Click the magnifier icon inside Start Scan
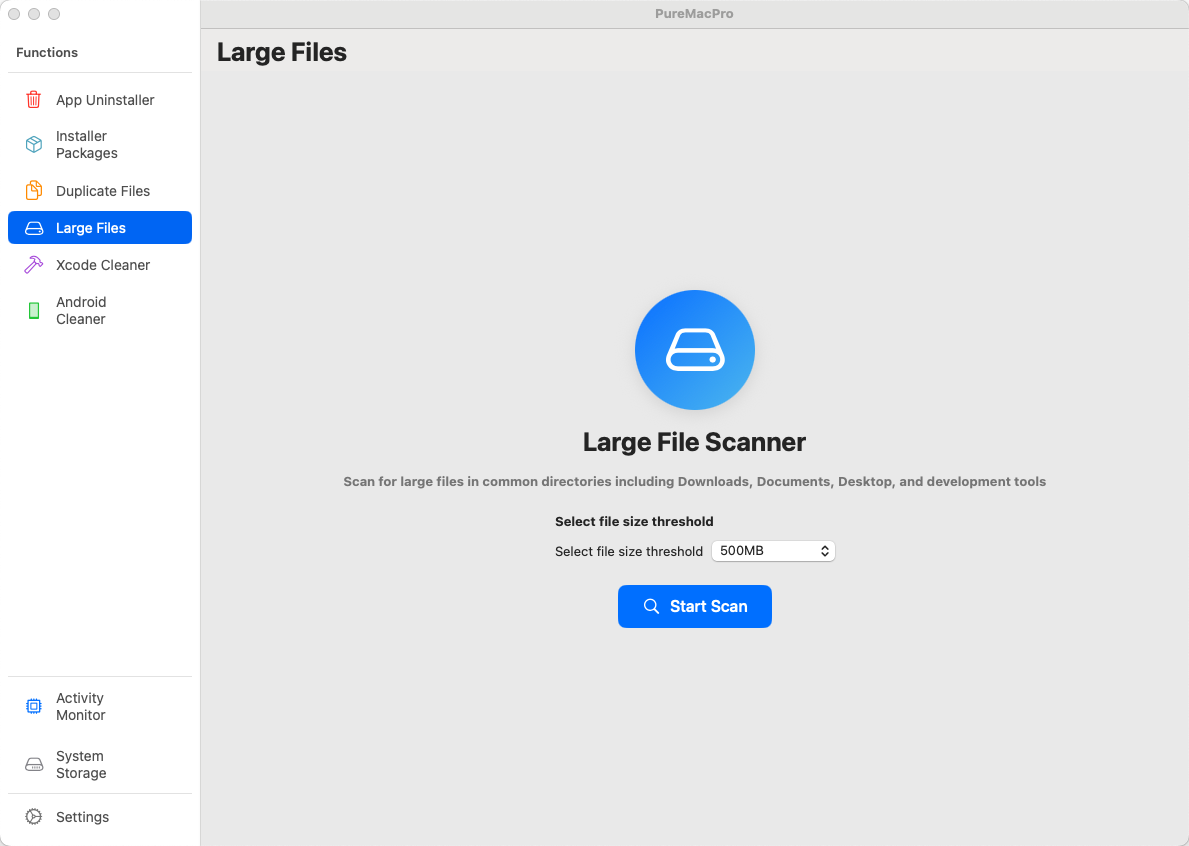The width and height of the screenshot is (1189, 846). [651, 606]
